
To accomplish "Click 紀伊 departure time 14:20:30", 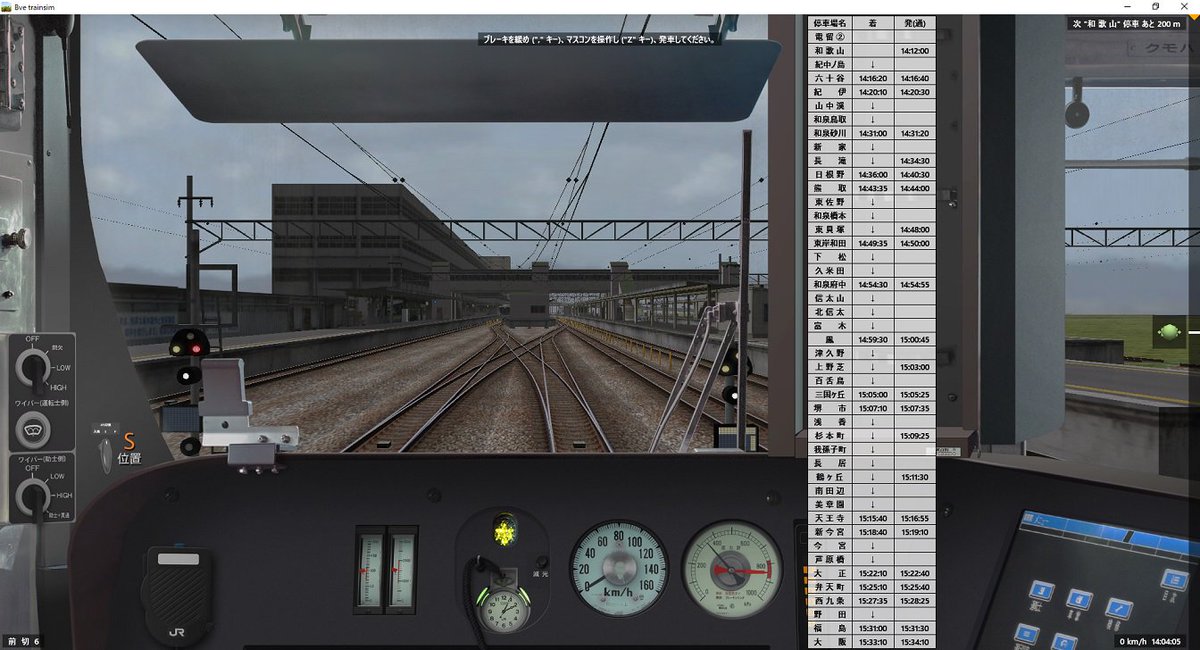I will click(x=914, y=91).
